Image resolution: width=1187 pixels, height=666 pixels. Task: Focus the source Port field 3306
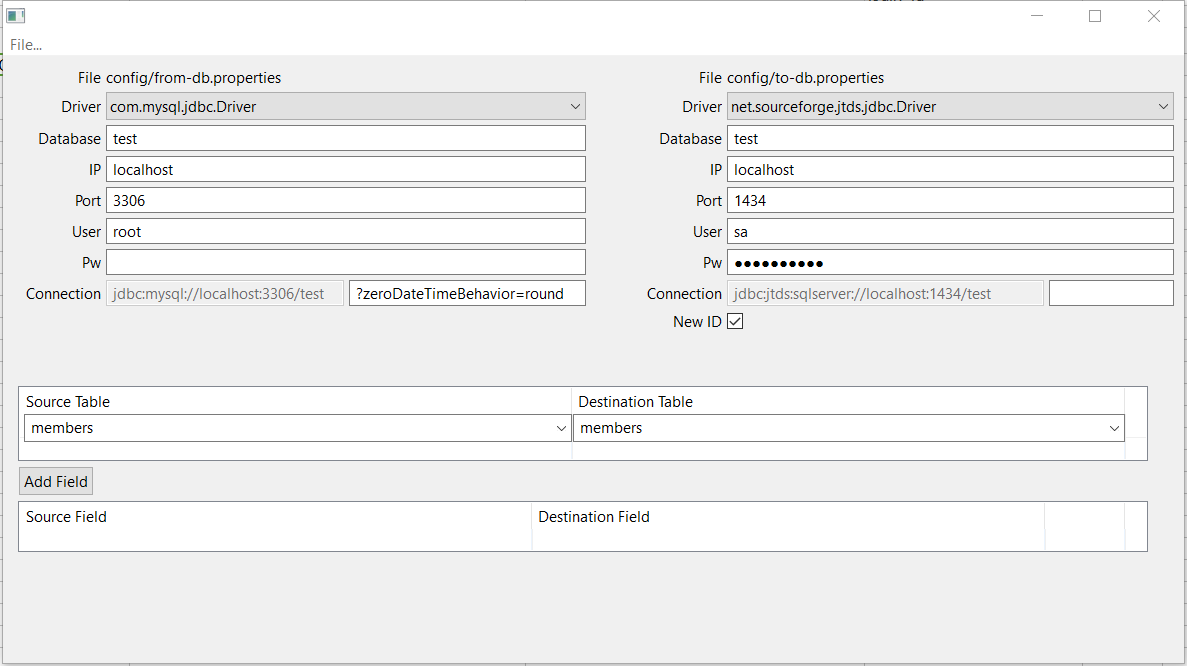coord(345,200)
